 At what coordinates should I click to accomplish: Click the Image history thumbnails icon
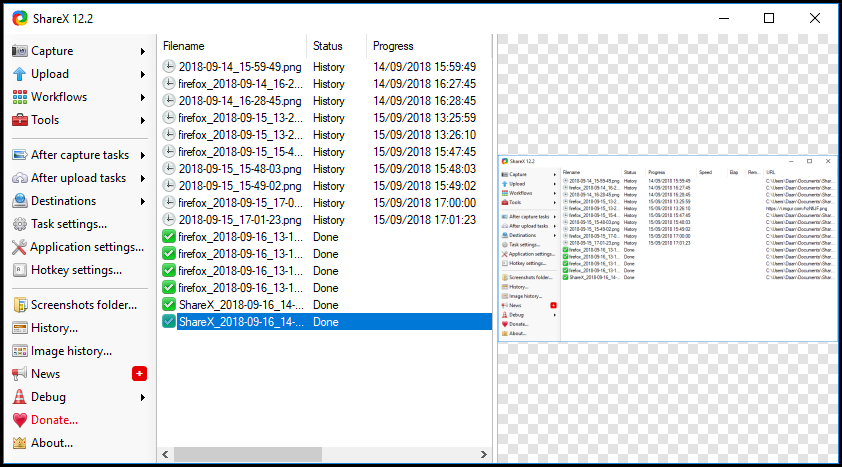[x=19, y=351]
